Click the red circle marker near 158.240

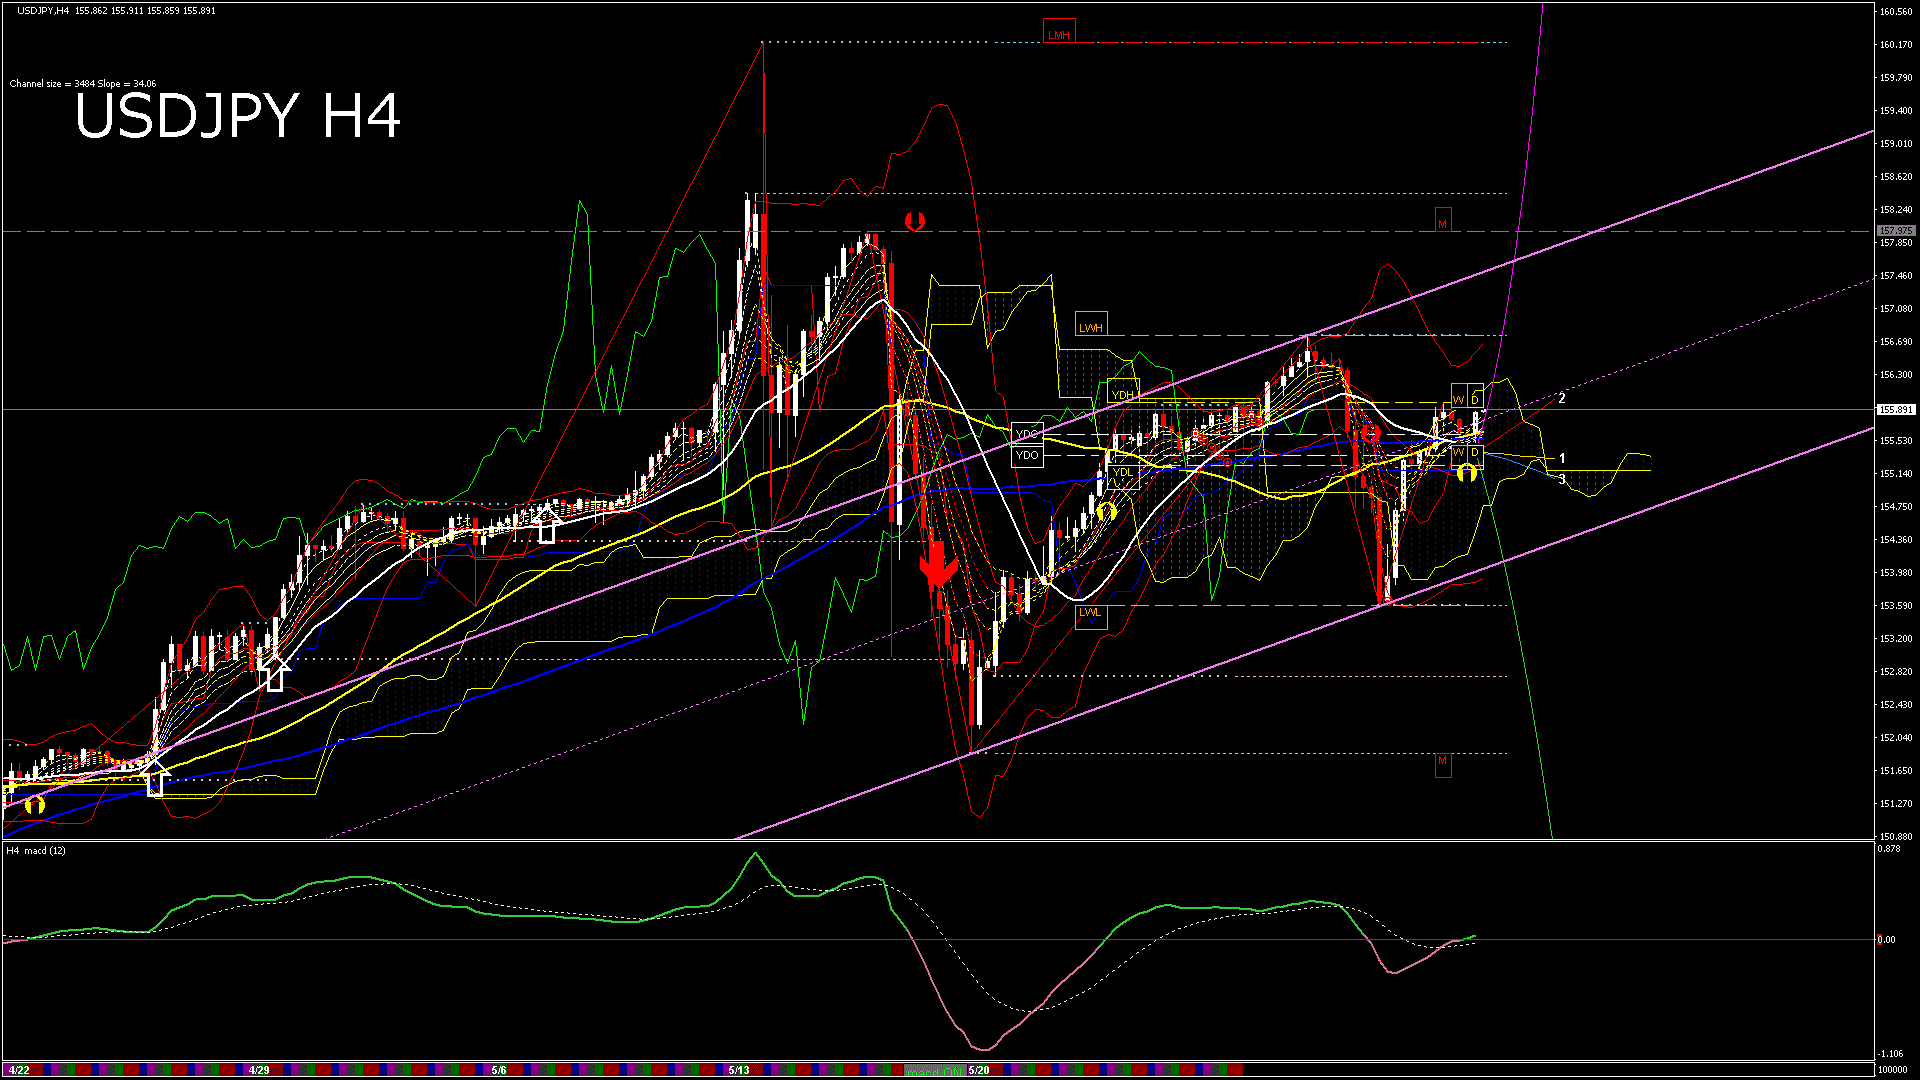pos(914,221)
